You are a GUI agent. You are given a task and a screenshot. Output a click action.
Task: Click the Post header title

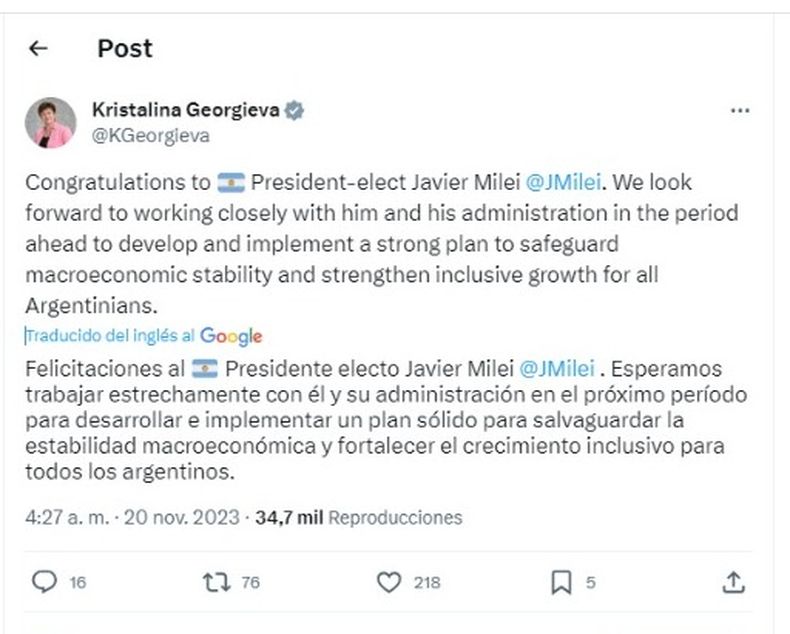tap(125, 48)
